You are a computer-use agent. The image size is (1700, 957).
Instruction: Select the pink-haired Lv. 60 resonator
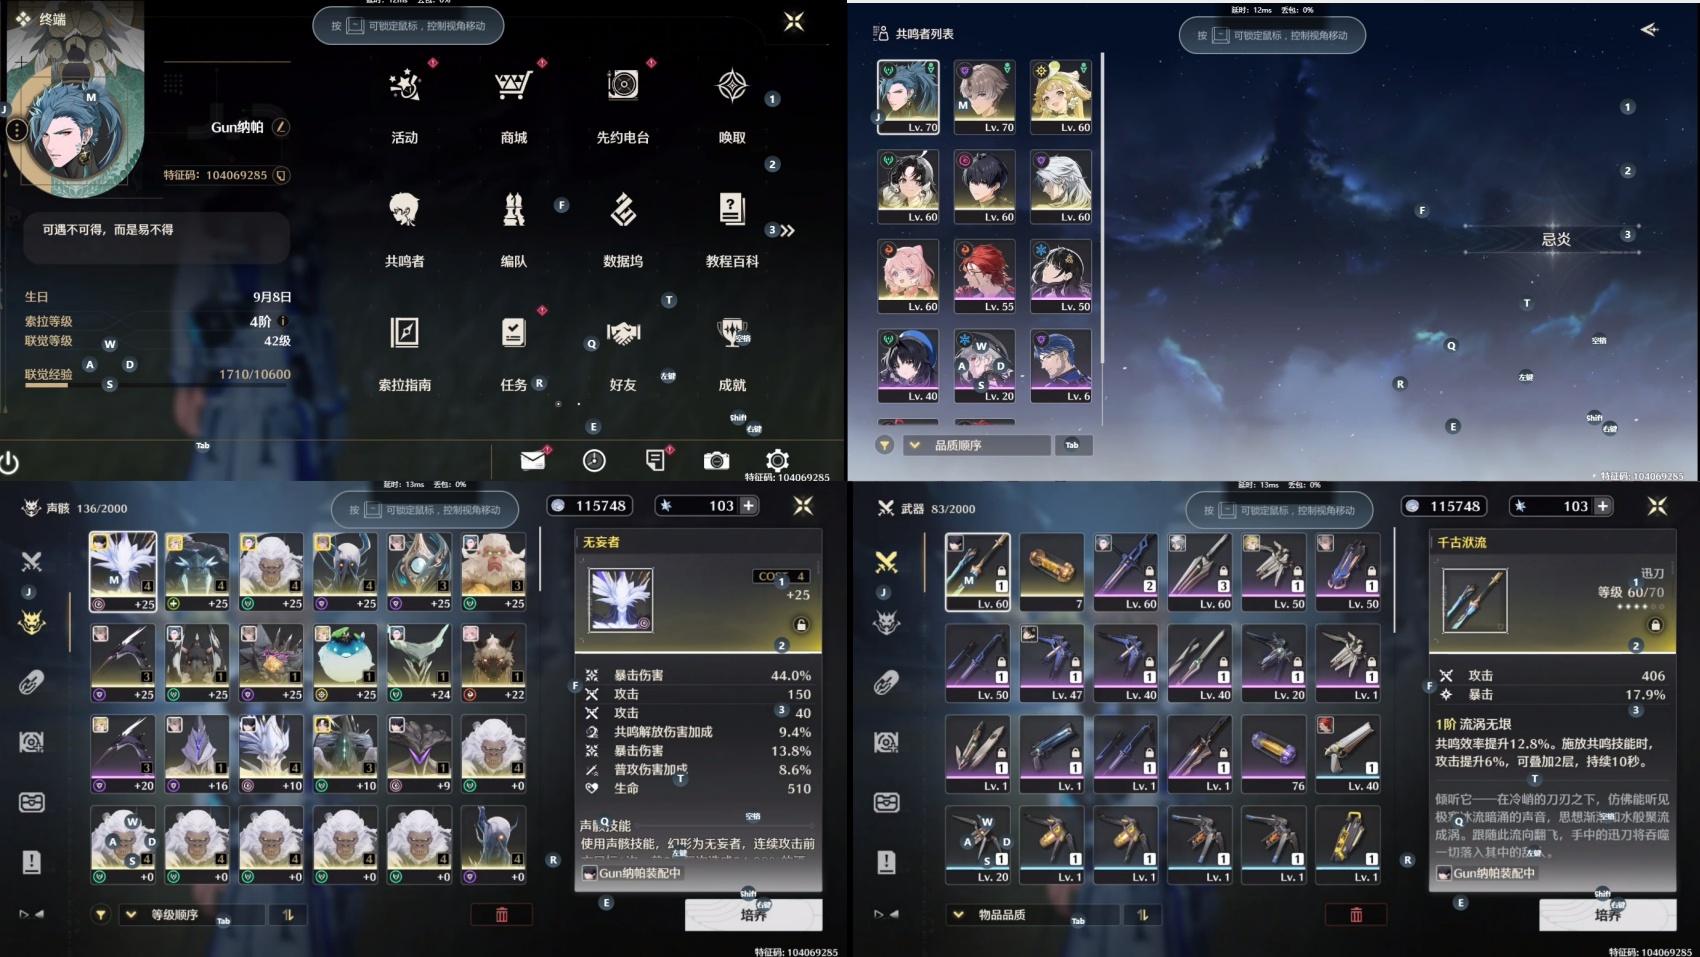pyautogui.click(x=908, y=276)
